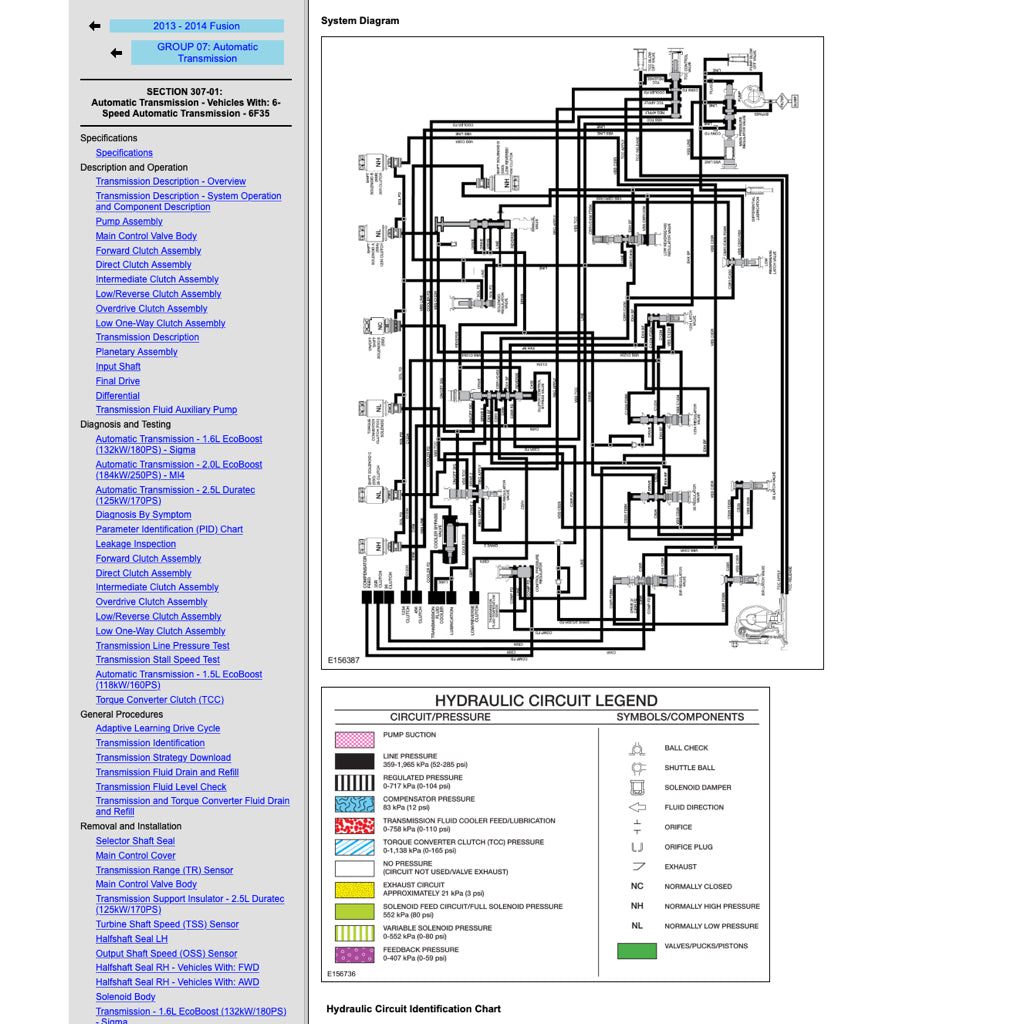Open the Specifications link
The height and width of the screenshot is (1024, 1024).
pyautogui.click(x=124, y=153)
